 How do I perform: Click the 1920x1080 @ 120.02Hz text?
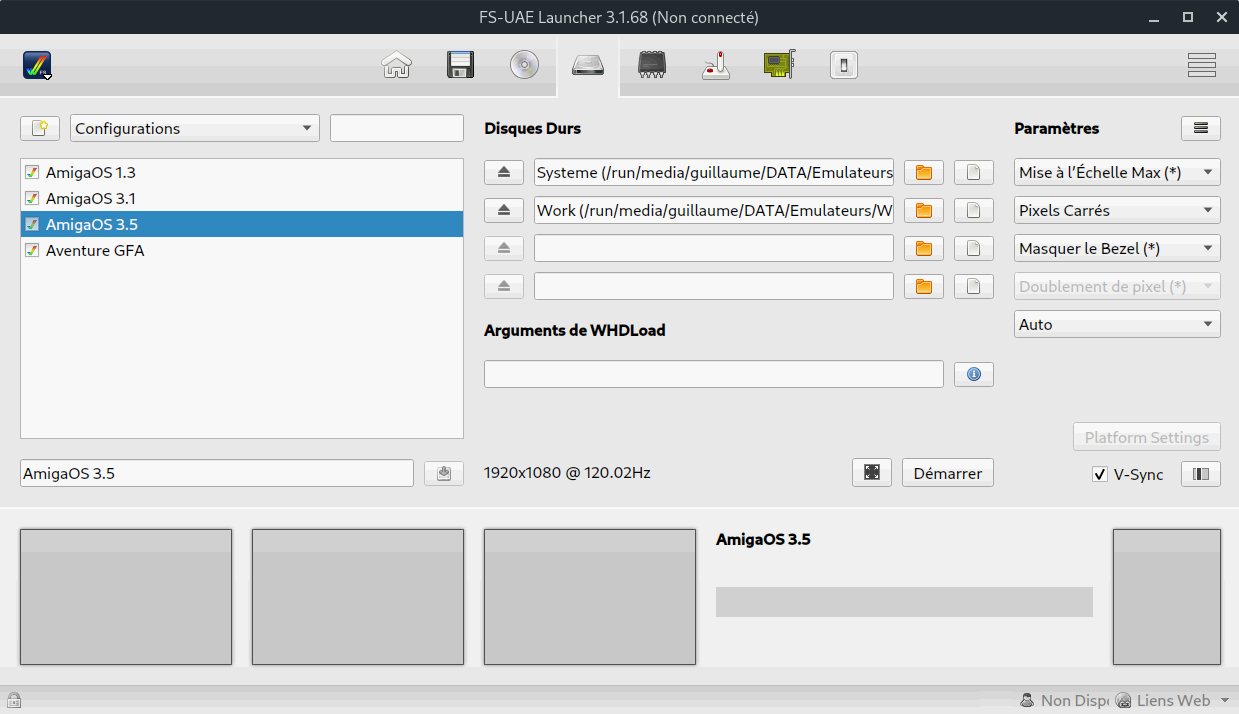pyautogui.click(x=567, y=473)
